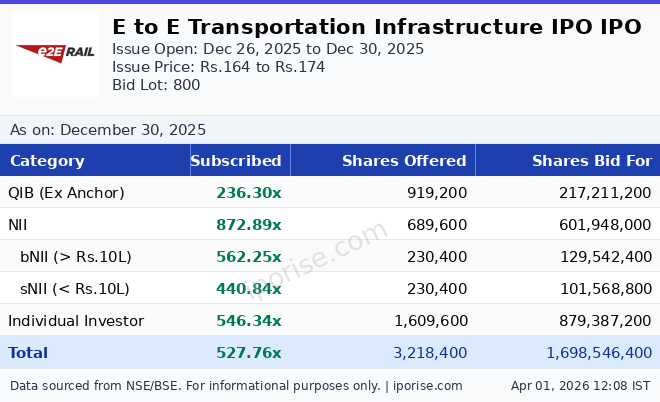
Task: Click the 527.76x total subscription figure
Action: tap(249, 353)
